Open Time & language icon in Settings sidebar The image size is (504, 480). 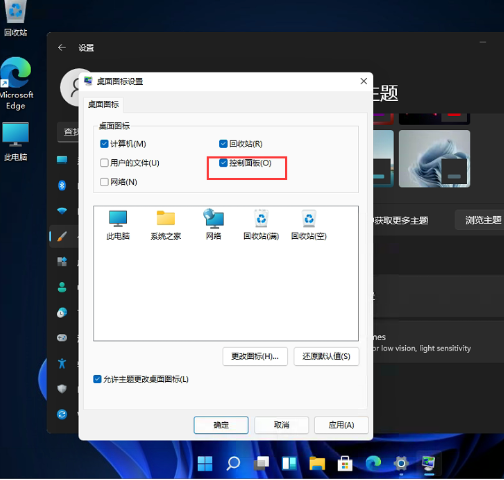tap(62, 313)
